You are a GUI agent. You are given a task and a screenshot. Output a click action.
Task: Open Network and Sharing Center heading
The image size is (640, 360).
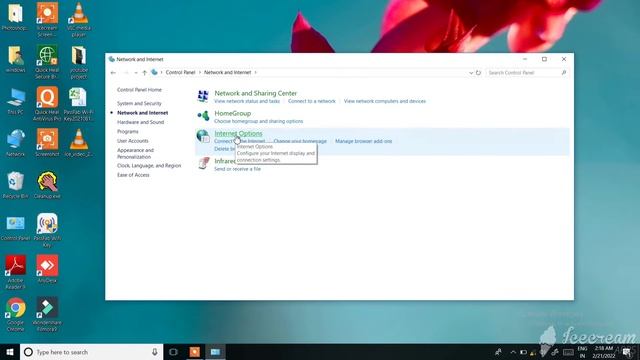[x=256, y=93]
